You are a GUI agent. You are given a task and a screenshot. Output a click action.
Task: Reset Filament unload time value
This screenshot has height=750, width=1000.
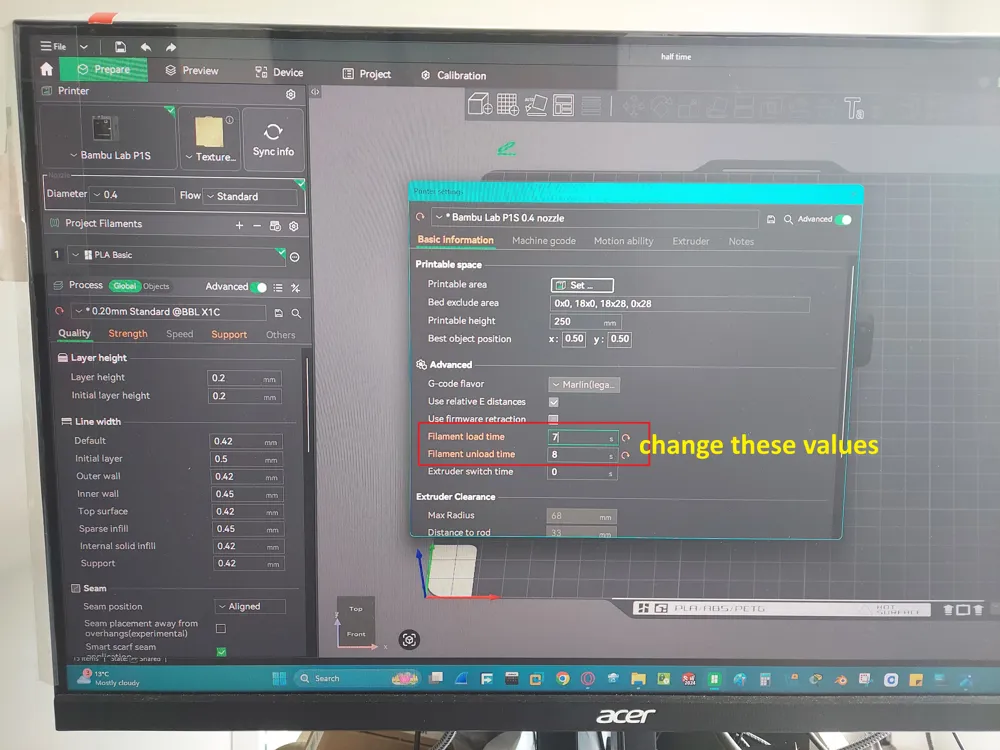[626, 455]
